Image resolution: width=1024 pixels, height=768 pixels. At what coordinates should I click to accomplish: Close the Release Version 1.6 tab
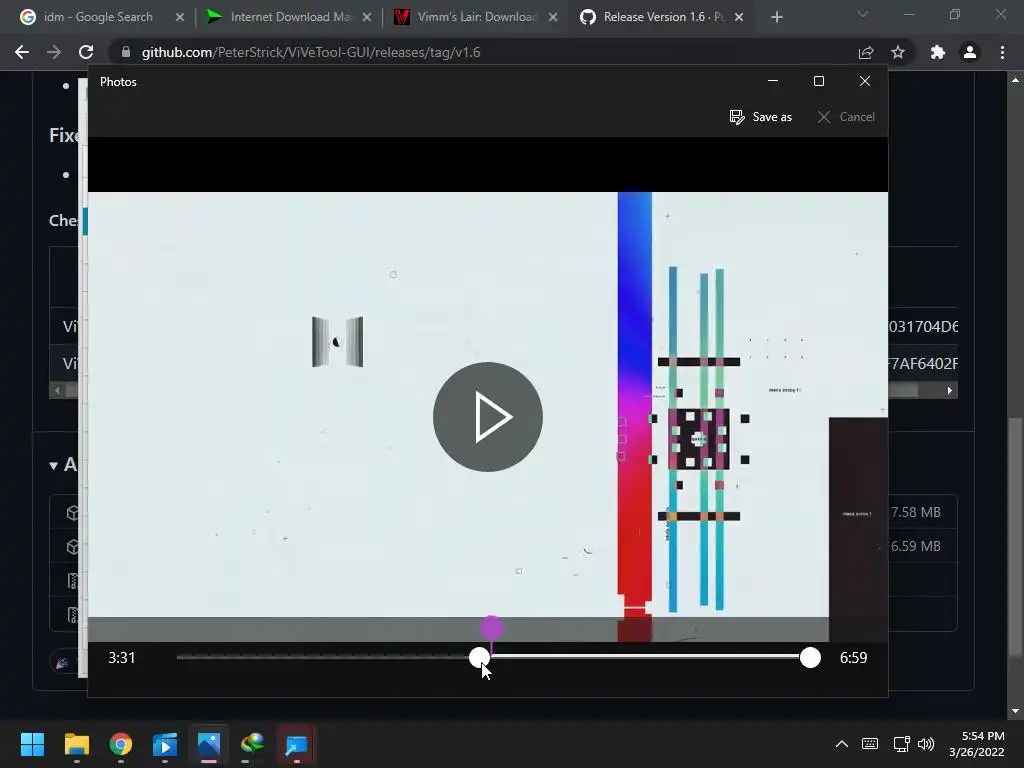(x=739, y=18)
